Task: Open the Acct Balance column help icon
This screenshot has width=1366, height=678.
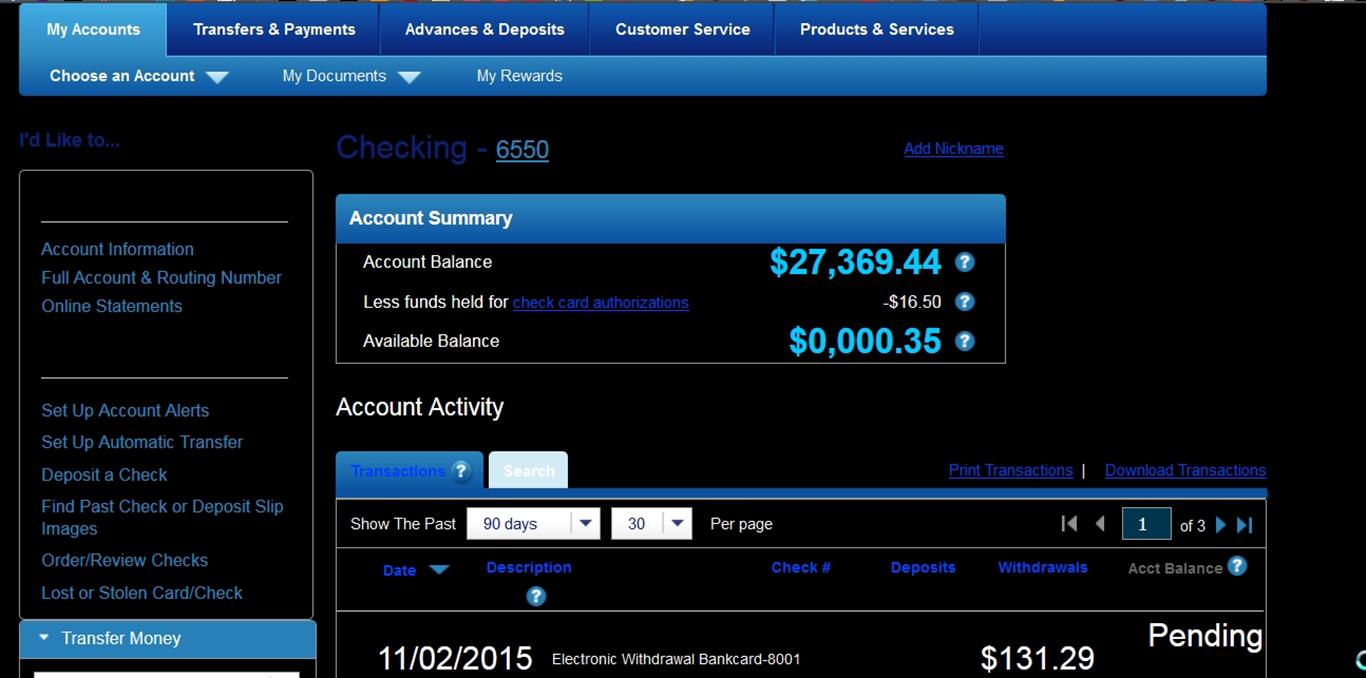Action: [x=1237, y=566]
